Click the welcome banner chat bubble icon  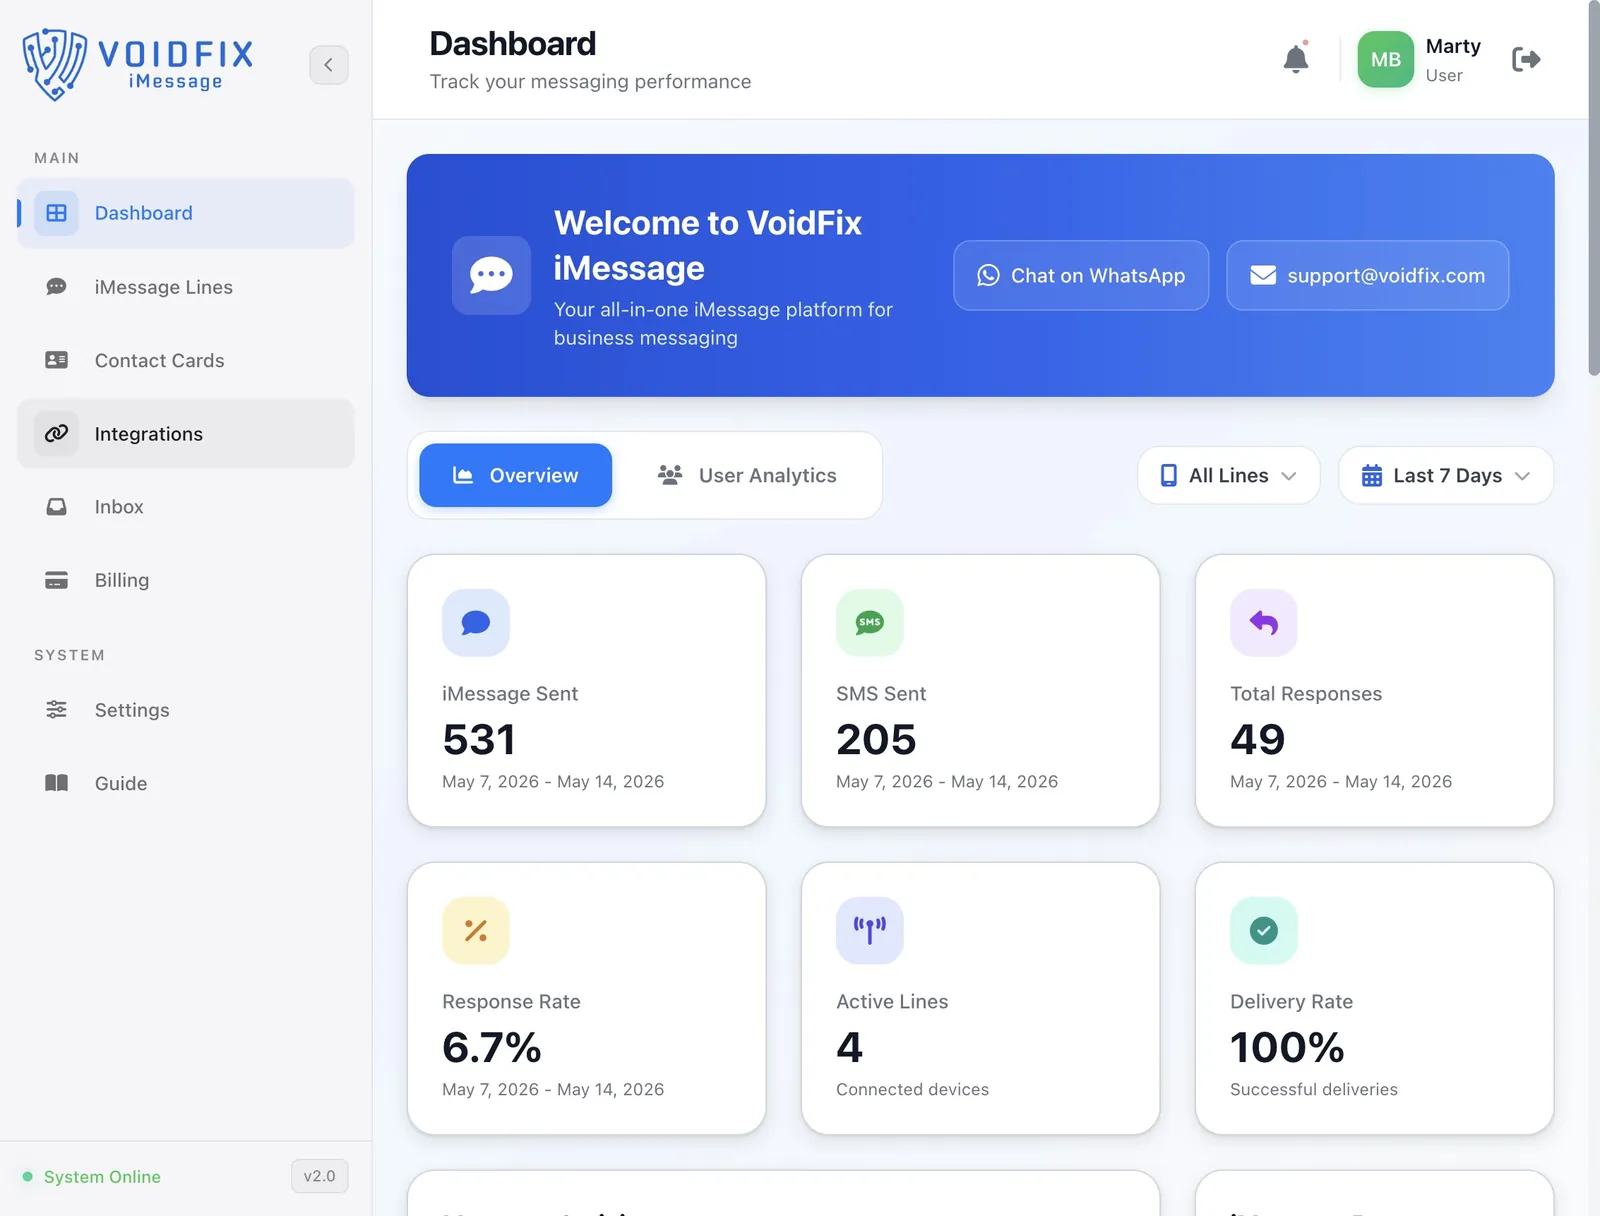click(x=491, y=275)
